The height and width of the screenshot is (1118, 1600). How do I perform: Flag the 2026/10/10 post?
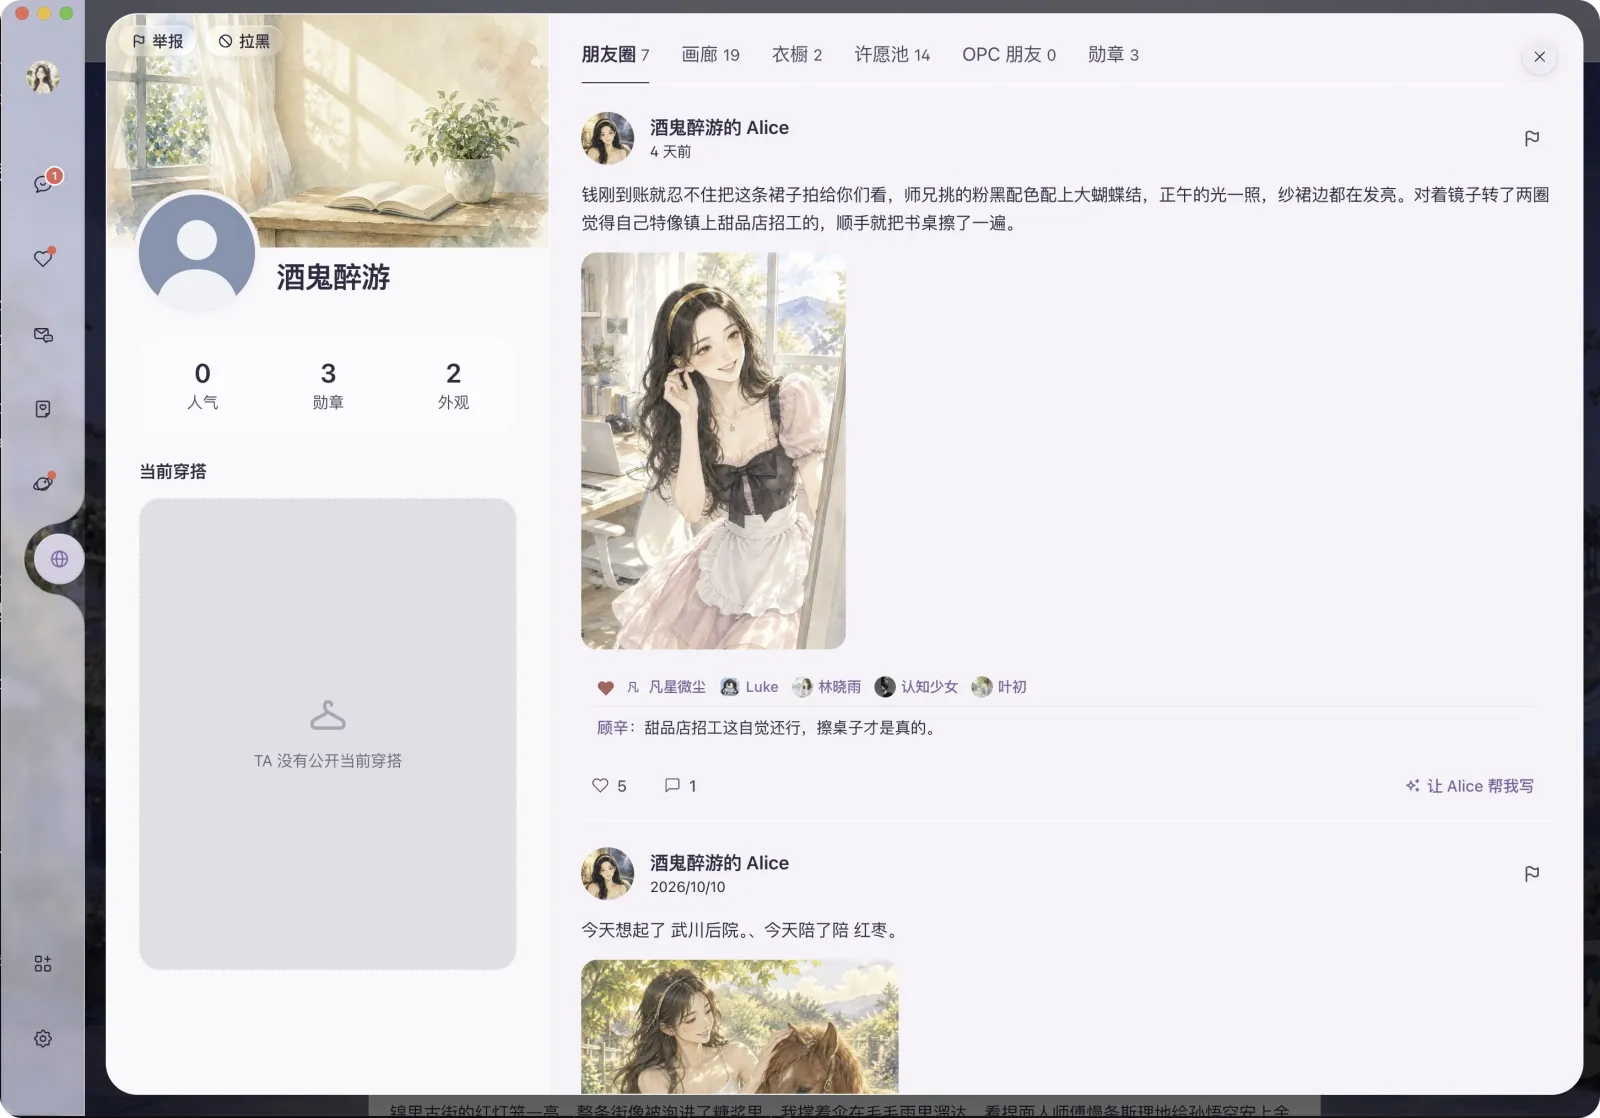point(1532,874)
